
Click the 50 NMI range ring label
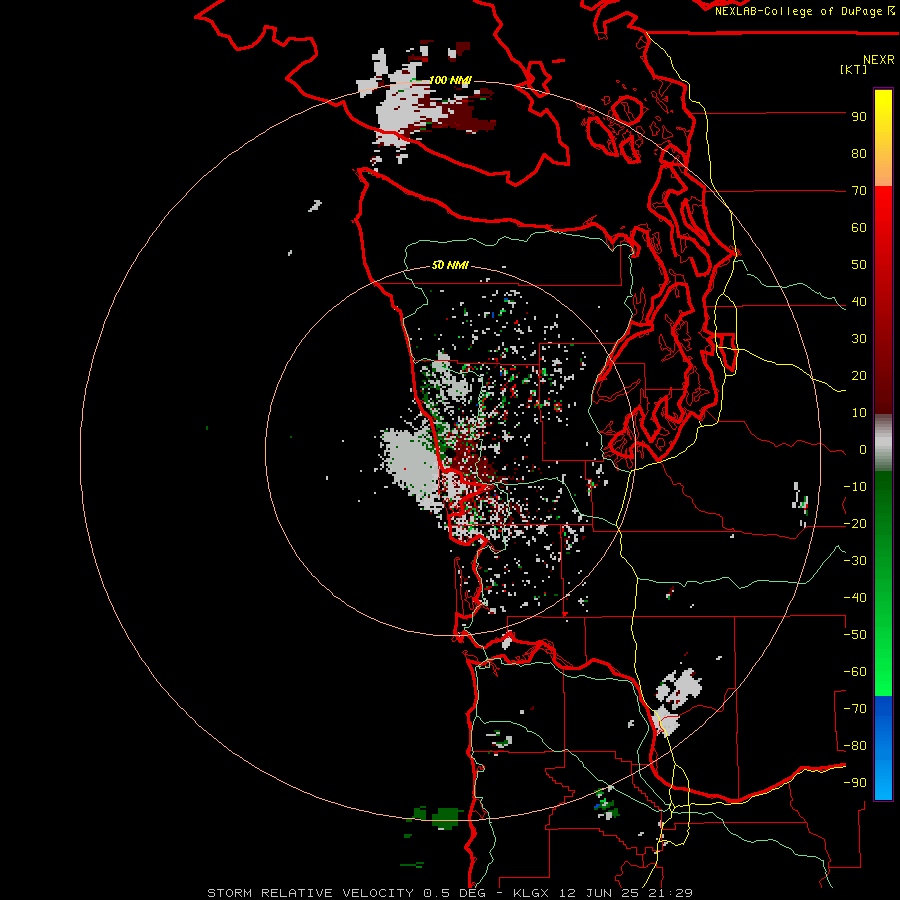coord(450,265)
